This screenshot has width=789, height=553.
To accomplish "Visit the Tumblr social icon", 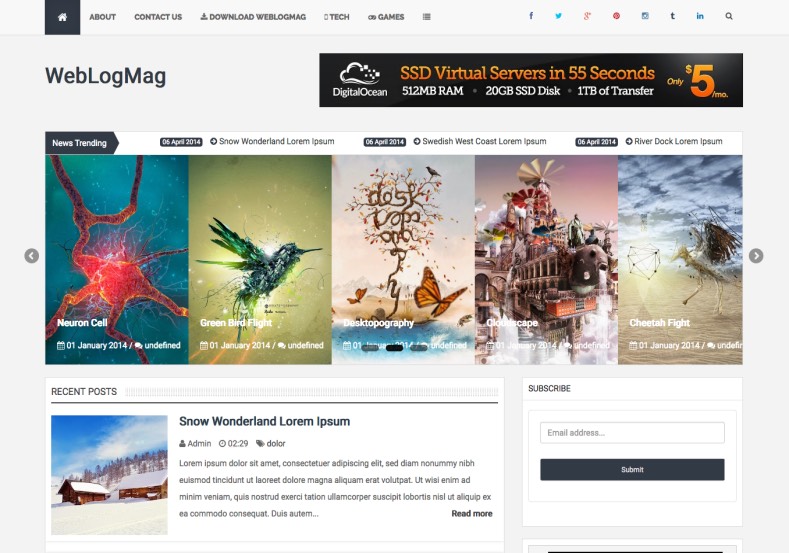I will click(x=672, y=16).
